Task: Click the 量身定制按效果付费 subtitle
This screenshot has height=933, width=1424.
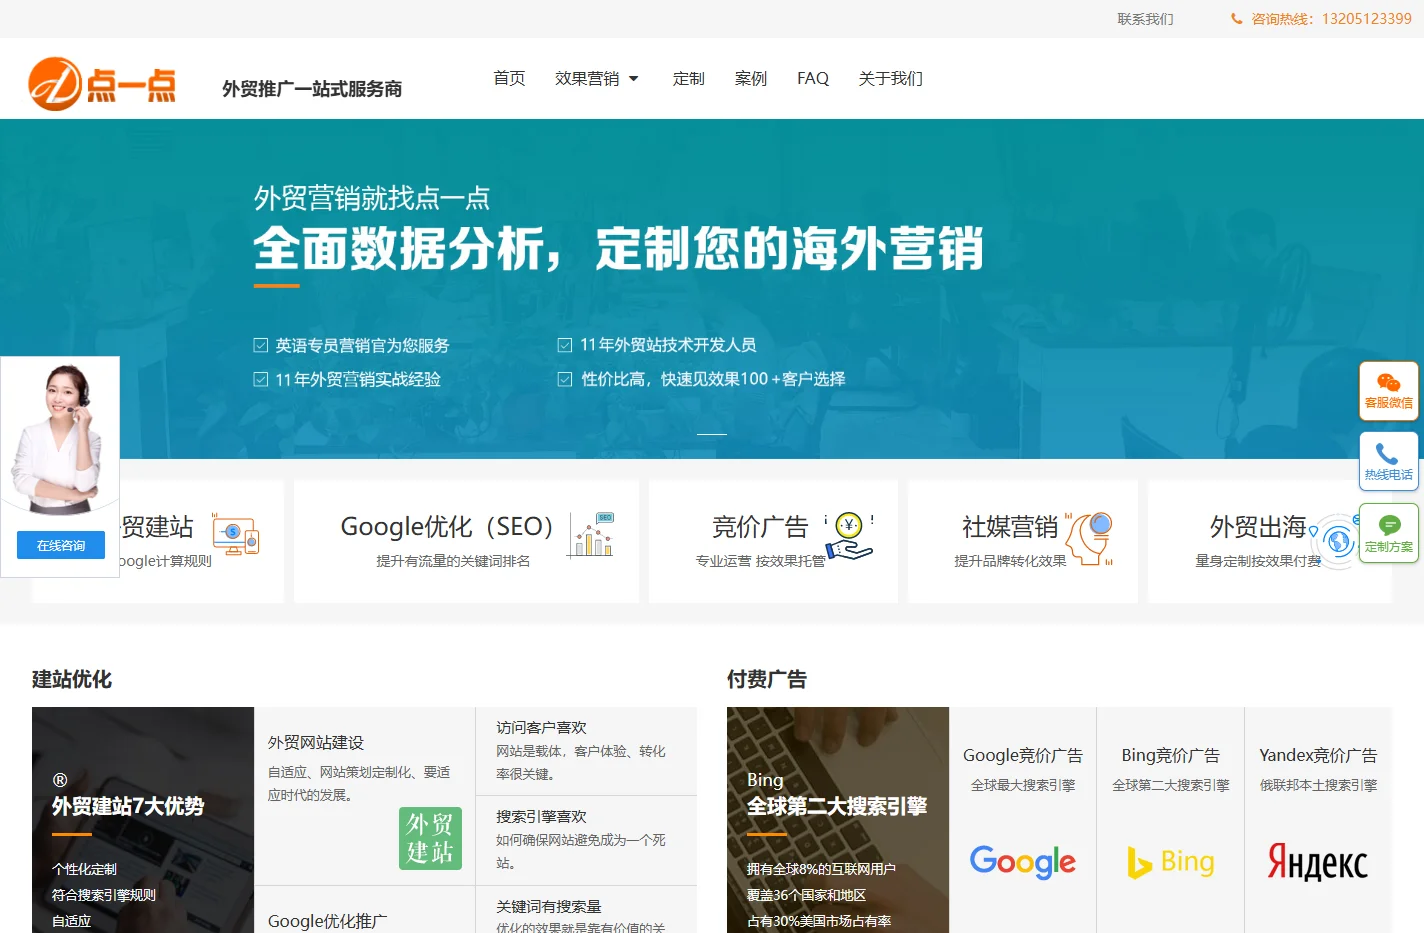Action: pos(1258,561)
